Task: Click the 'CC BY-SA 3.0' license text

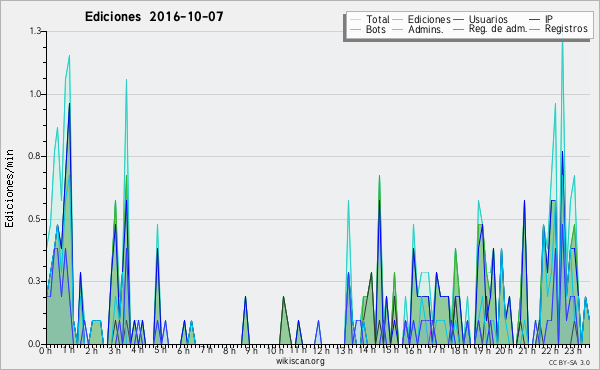Action: (x=569, y=362)
